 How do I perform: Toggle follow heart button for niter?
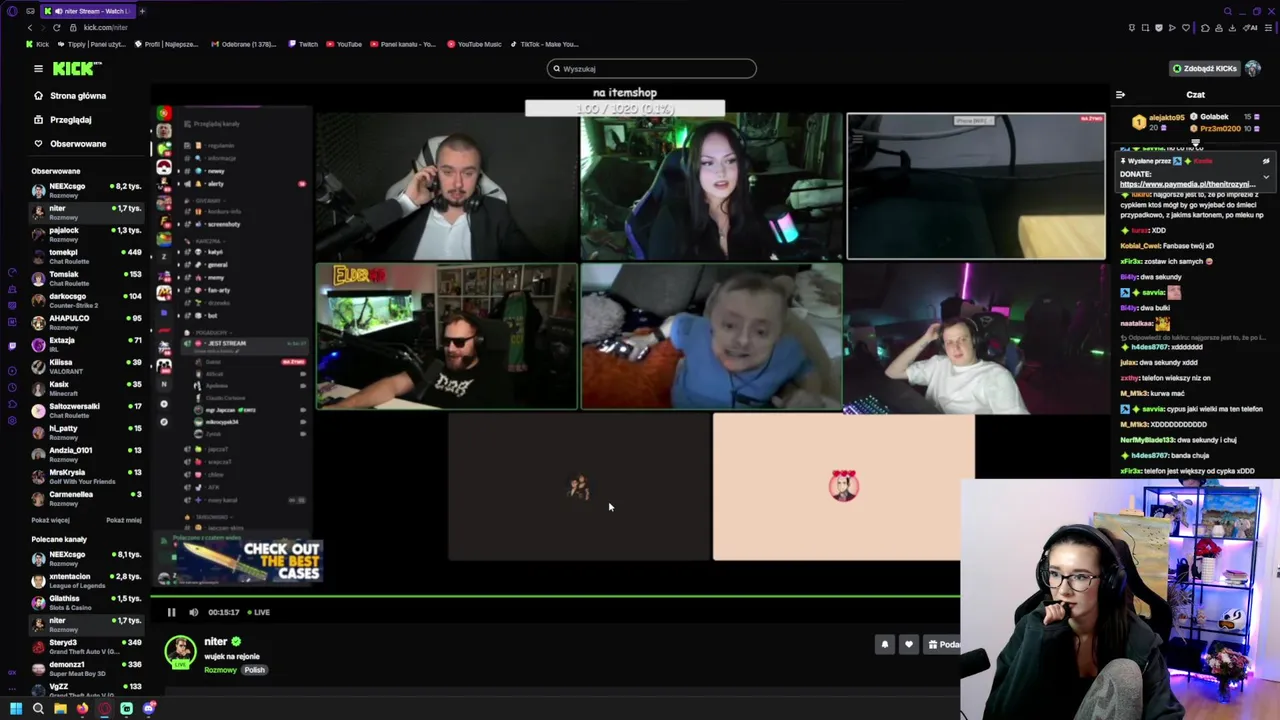point(908,645)
